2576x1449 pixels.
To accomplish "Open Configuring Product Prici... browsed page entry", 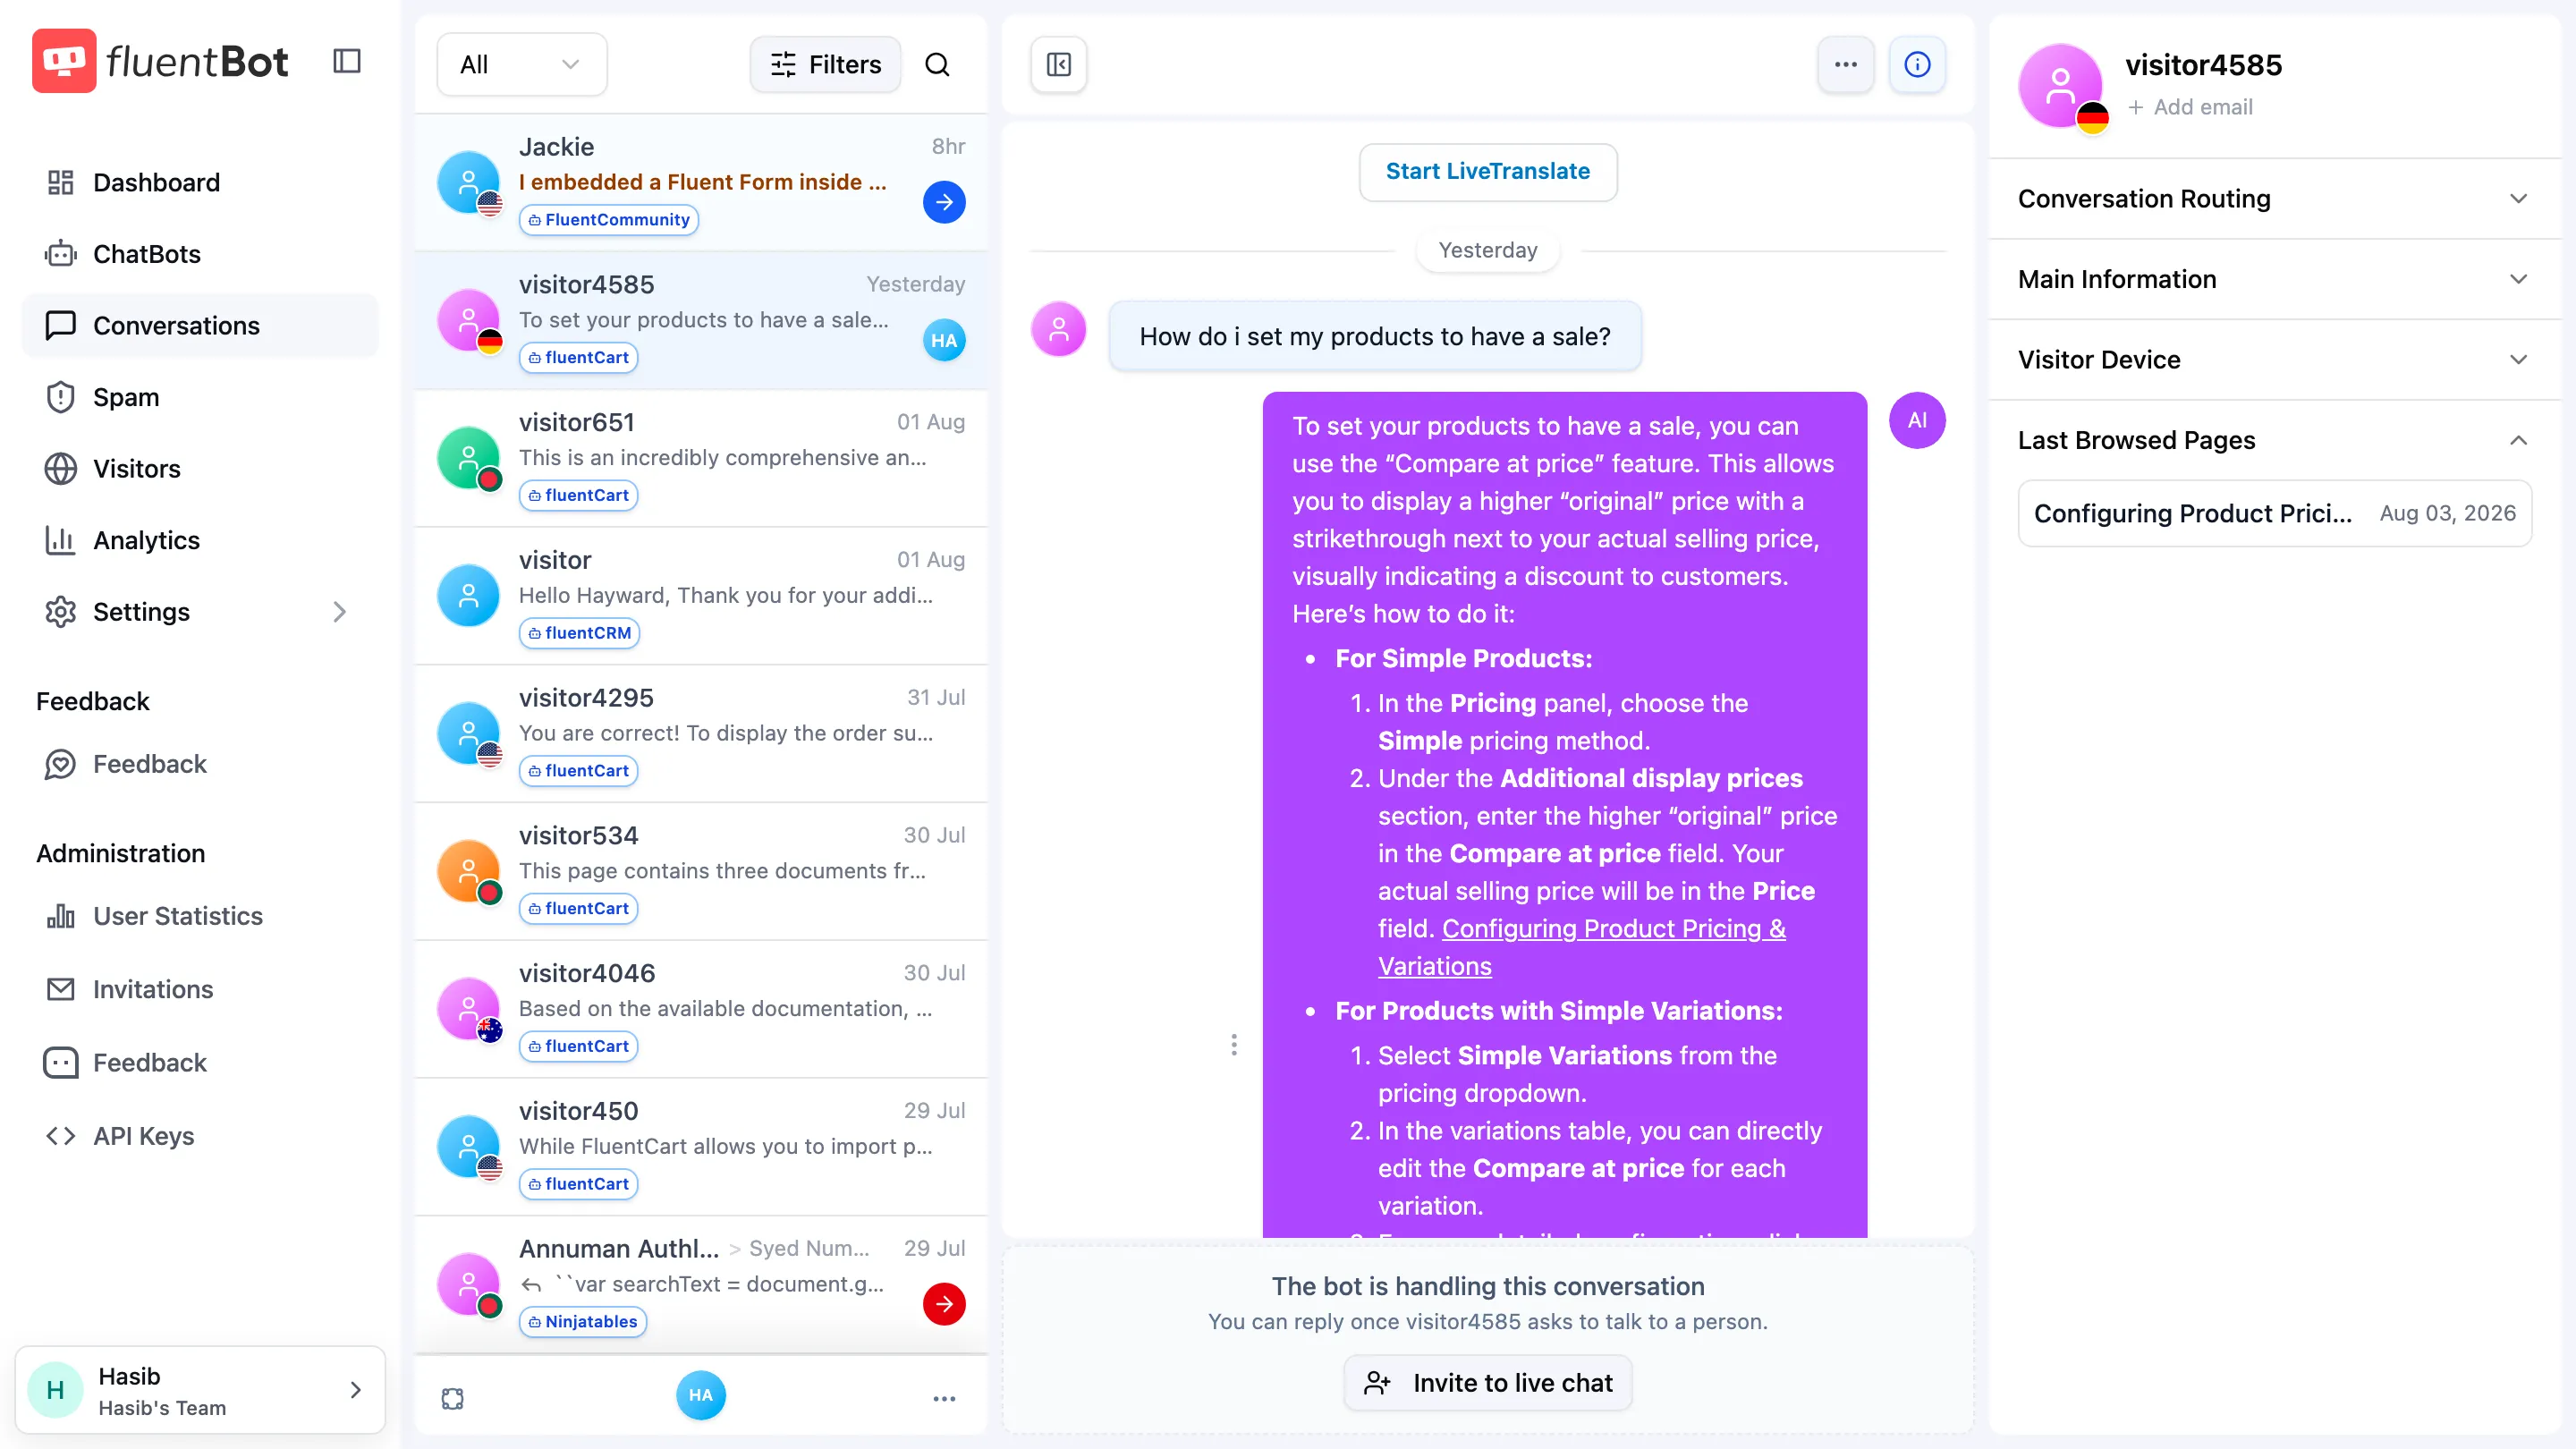I will pos(2274,514).
